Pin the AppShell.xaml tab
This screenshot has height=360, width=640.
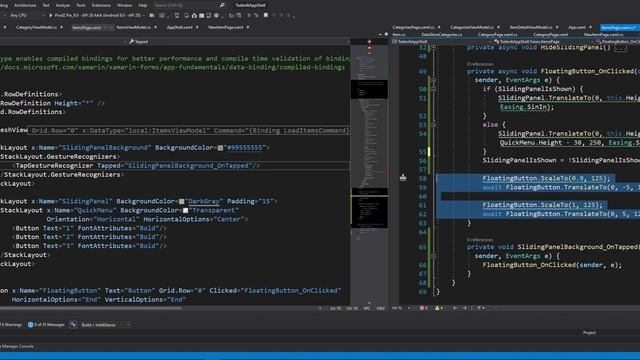(x=197, y=27)
